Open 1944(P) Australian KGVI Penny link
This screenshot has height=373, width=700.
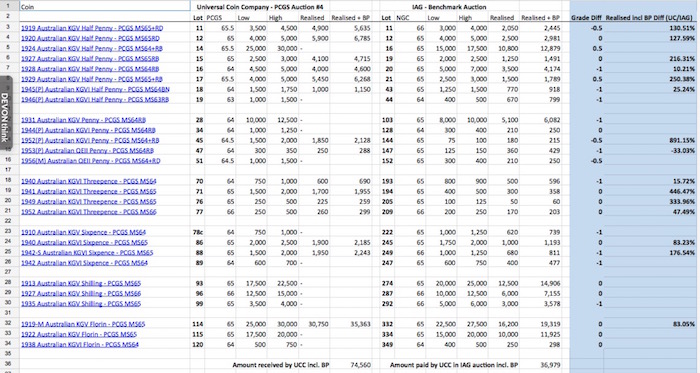[88, 130]
